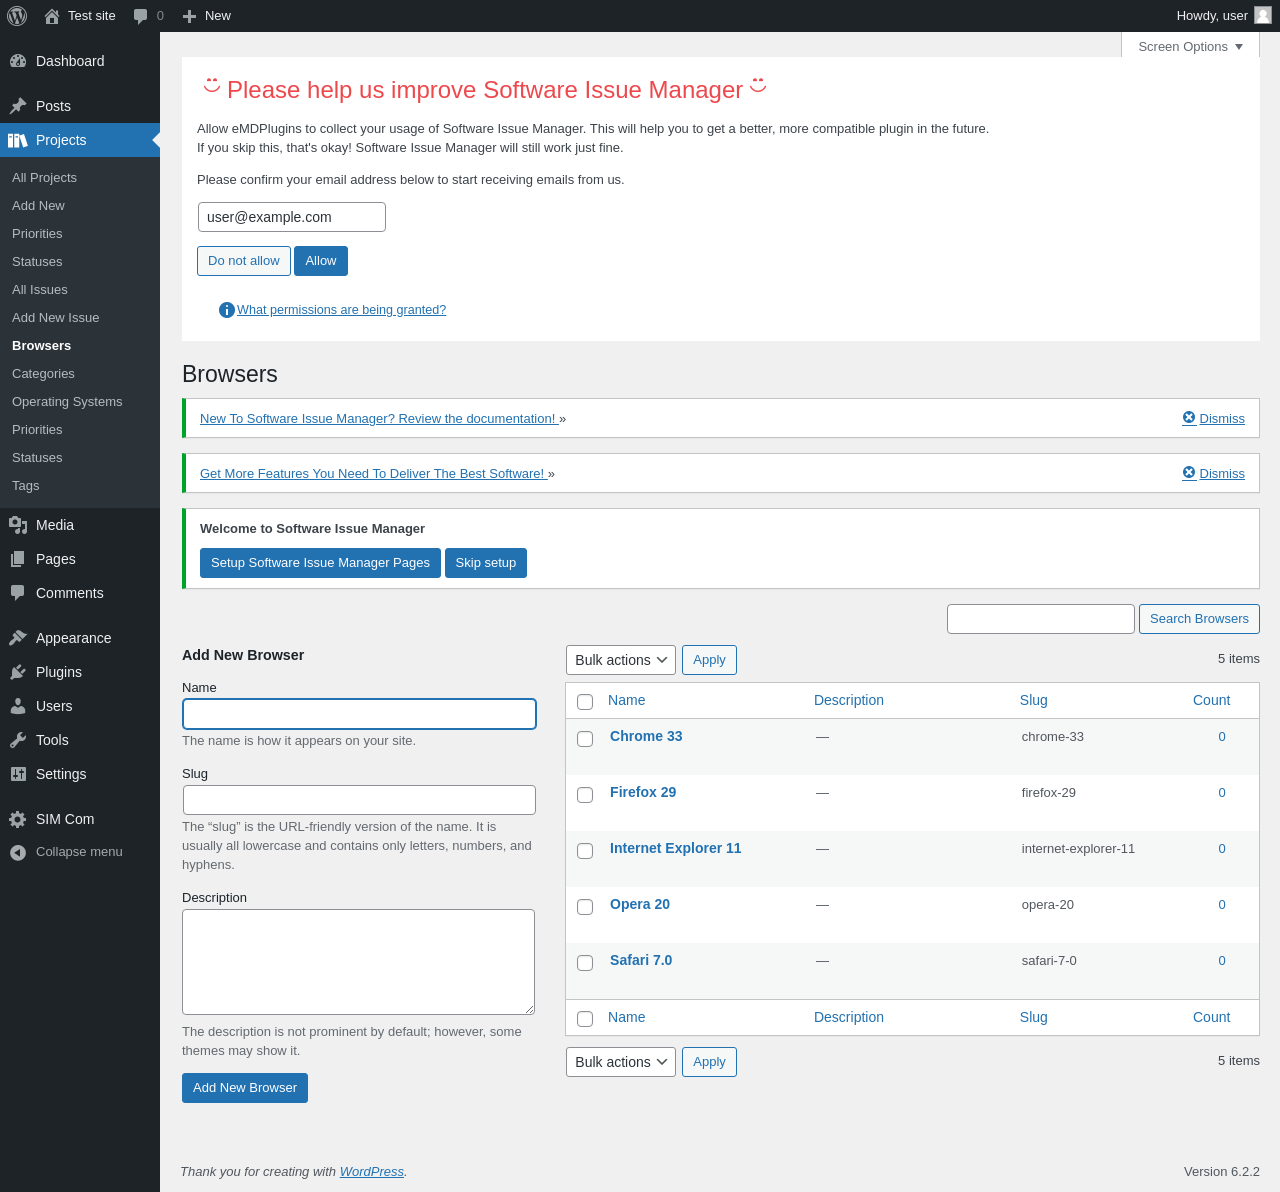Open Tags submenu item

26,485
